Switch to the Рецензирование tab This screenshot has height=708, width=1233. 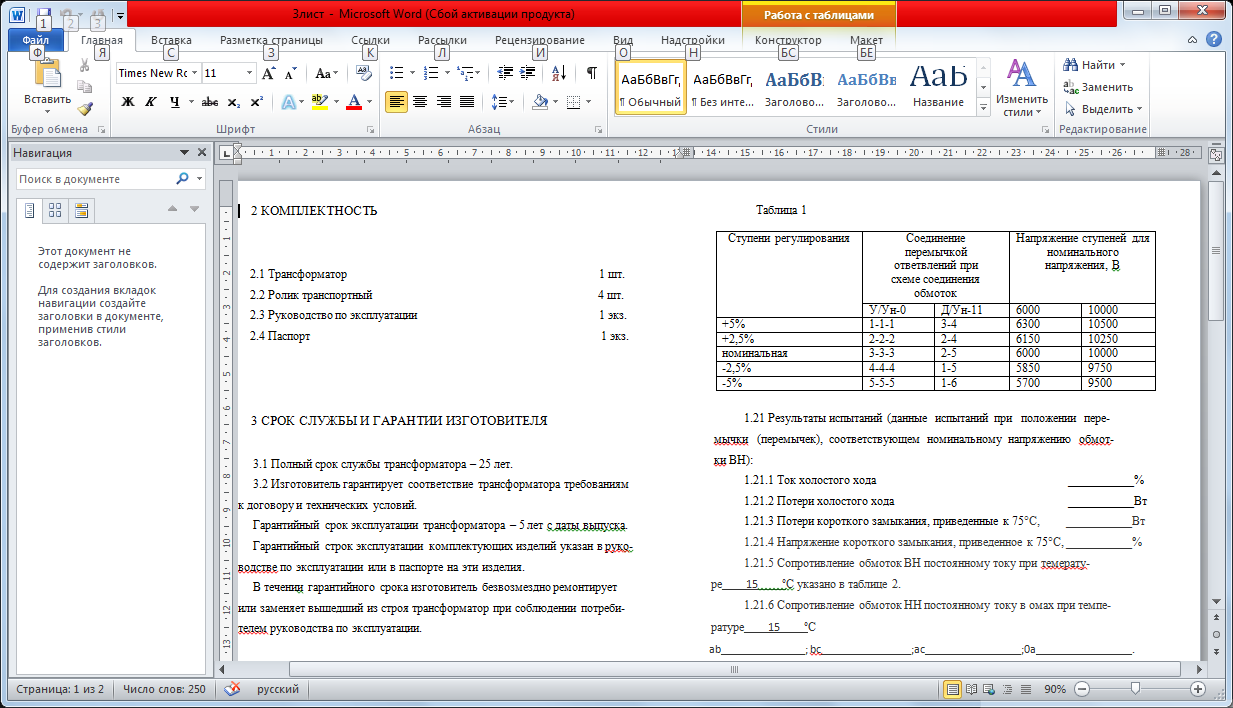[x=540, y=40]
